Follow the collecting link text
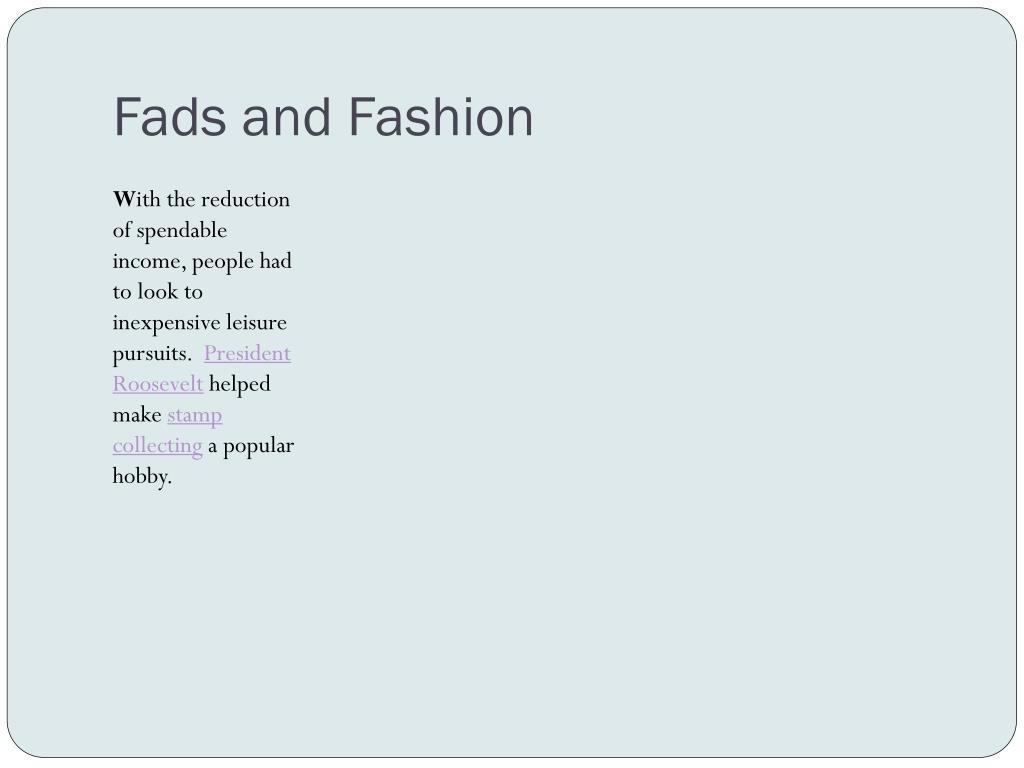Image resolution: width=1024 pixels, height=768 pixels. point(157,446)
